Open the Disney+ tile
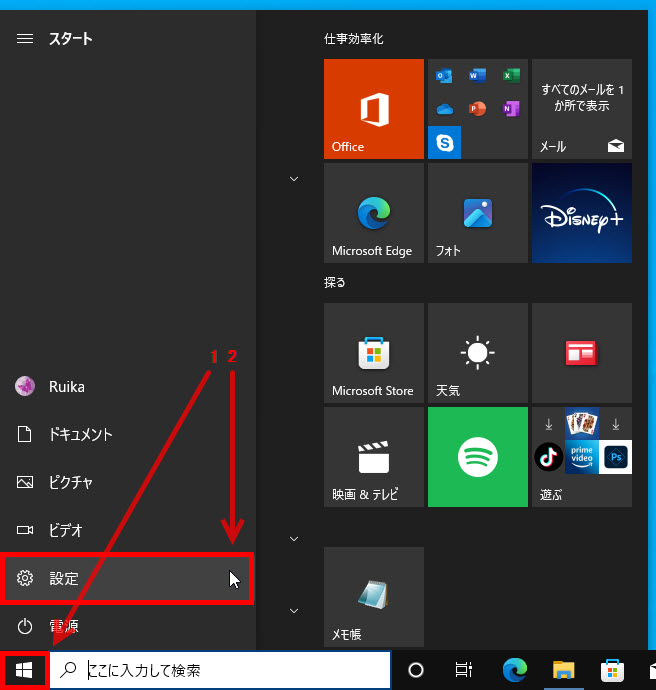Viewport: 656px width, 690px height. point(582,213)
